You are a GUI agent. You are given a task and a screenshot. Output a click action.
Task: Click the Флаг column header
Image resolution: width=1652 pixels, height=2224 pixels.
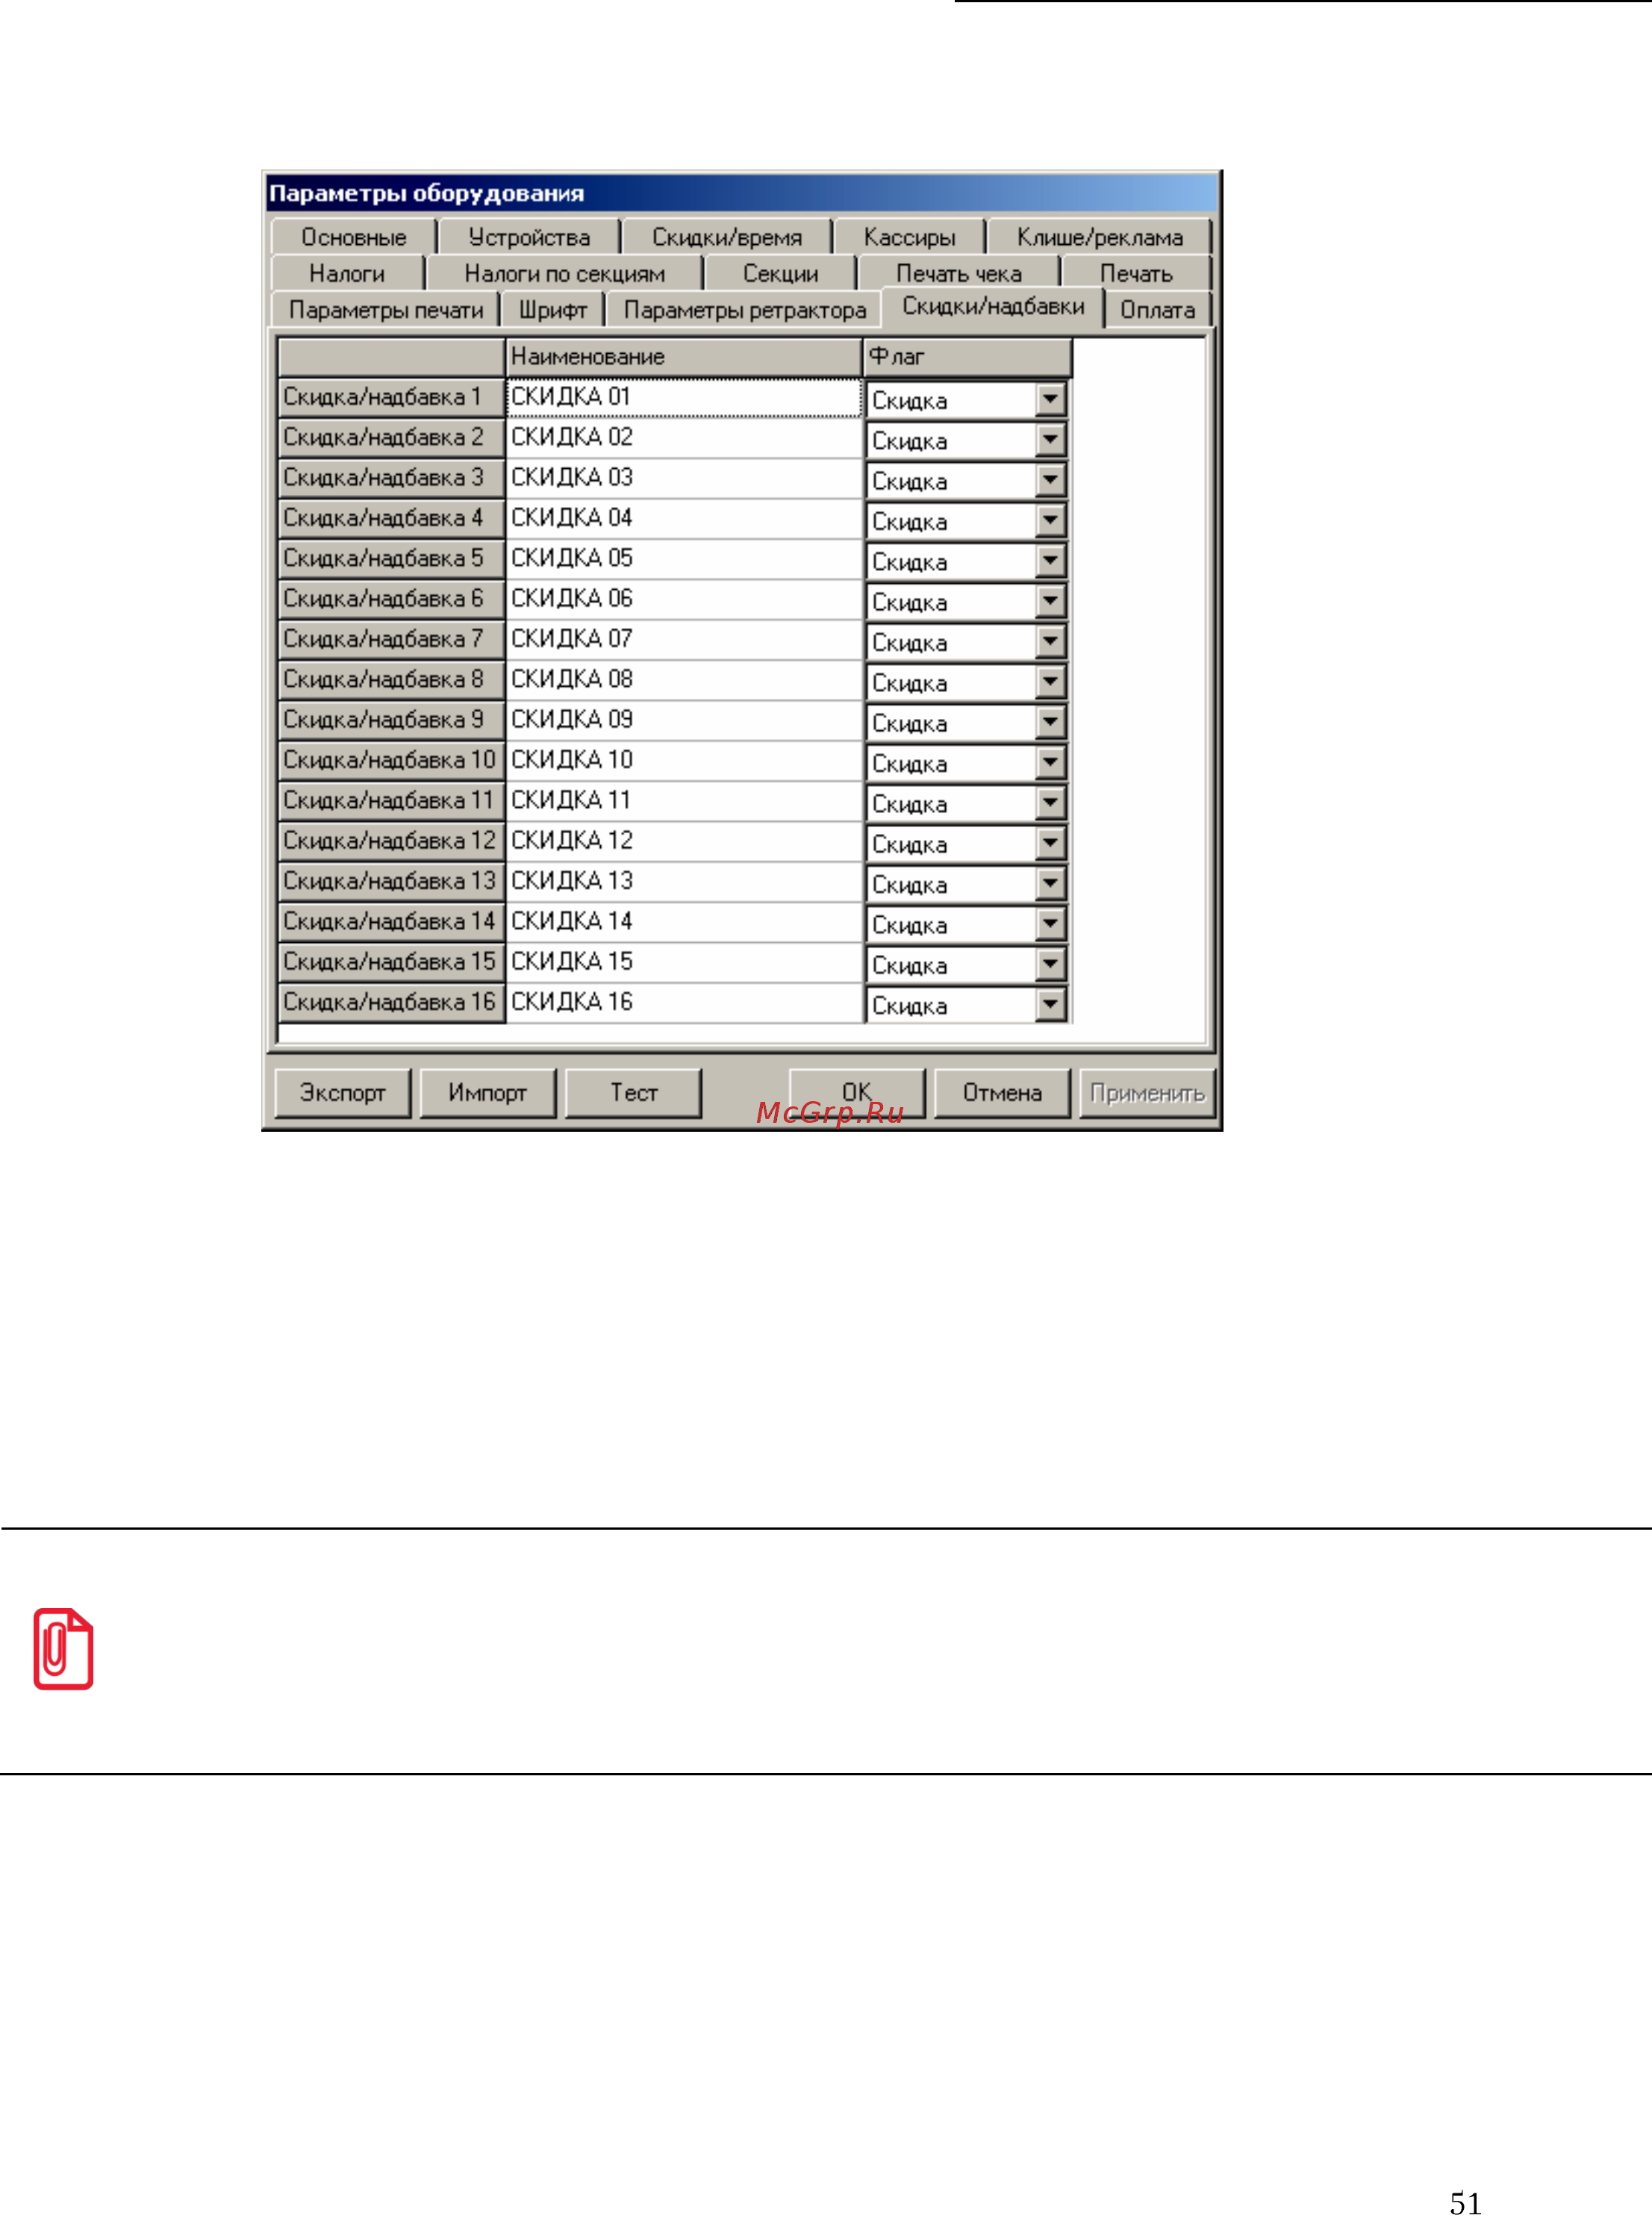[967, 357]
